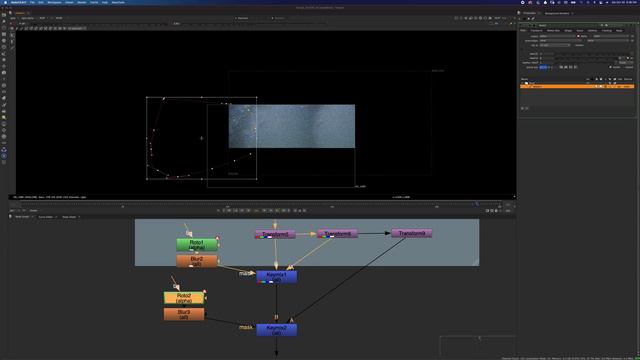Open the Clone tab in Roto properties

[x=580, y=31]
